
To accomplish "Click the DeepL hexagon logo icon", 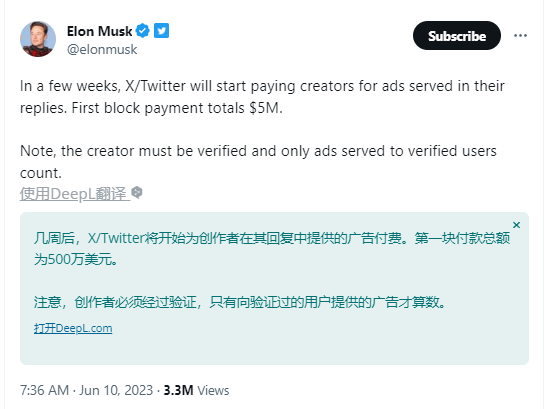I will coord(137,193).
